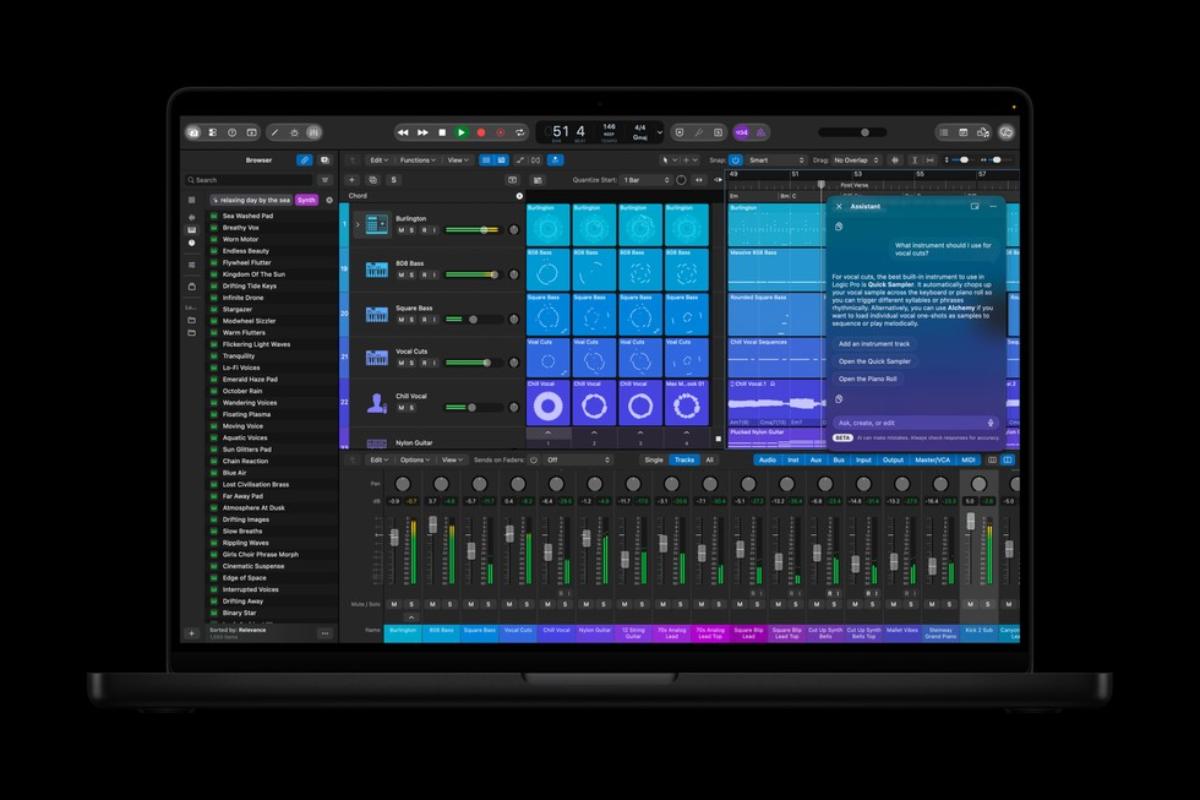Start playback with the green Play button
This screenshot has height=800, width=1200.
pos(461,132)
